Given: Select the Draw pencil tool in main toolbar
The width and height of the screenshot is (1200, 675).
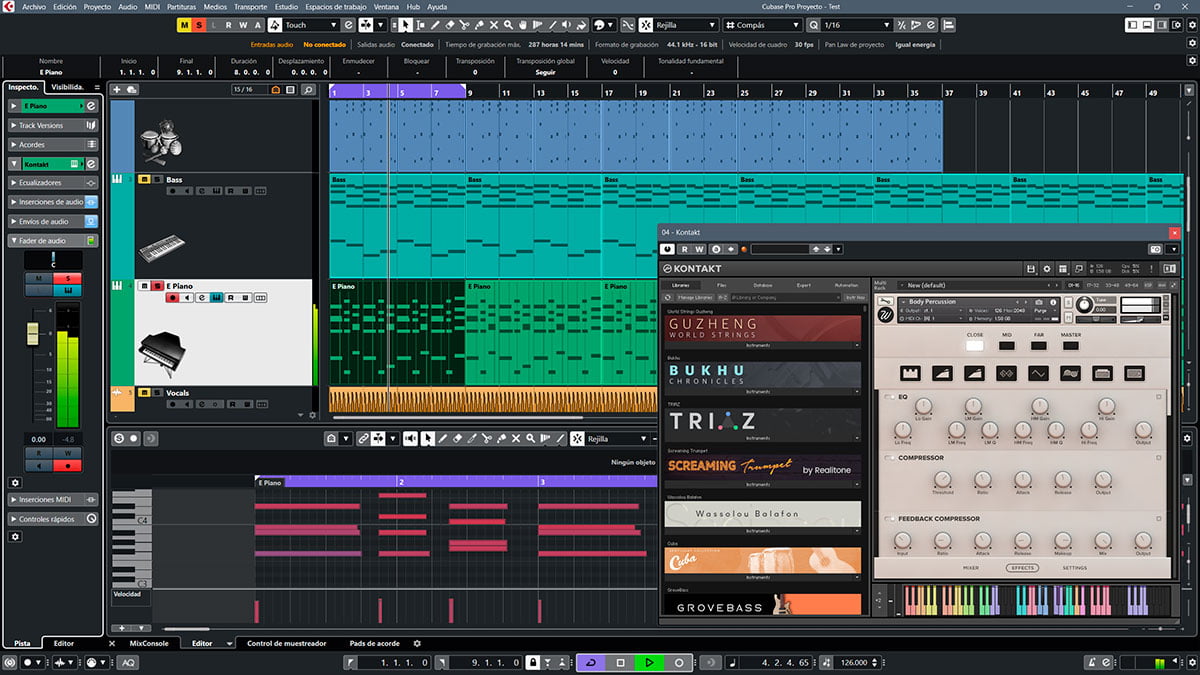Looking at the screenshot, I should [x=435, y=24].
